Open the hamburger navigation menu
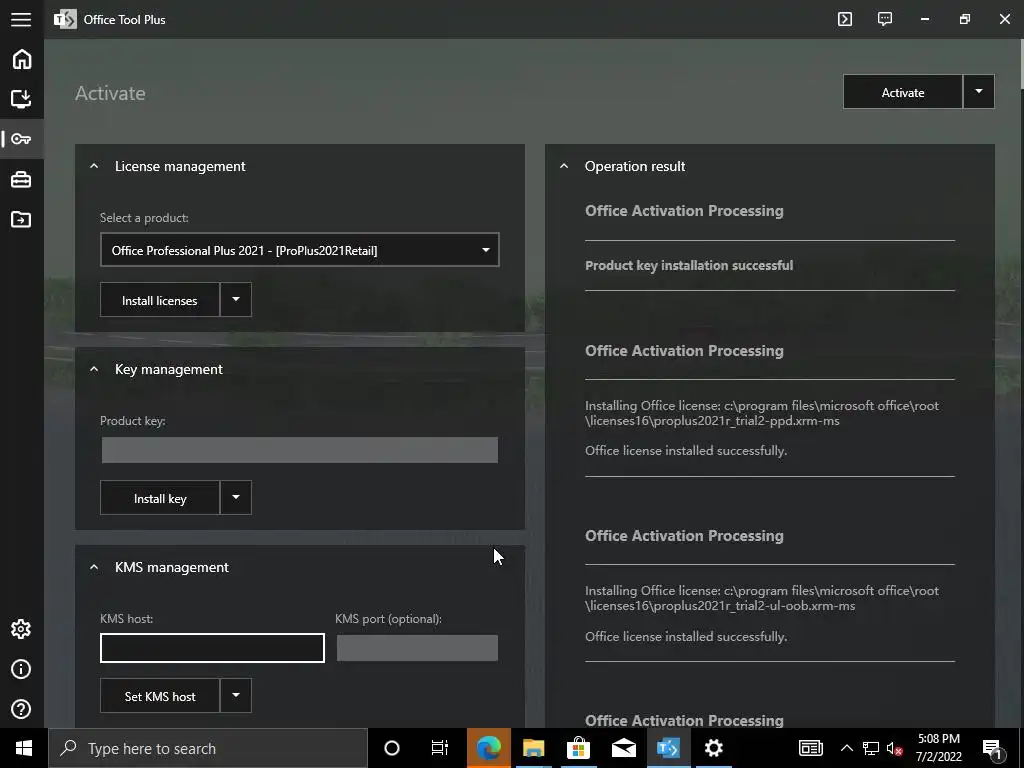Viewport: 1024px width, 768px height. (x=21, y=19)
